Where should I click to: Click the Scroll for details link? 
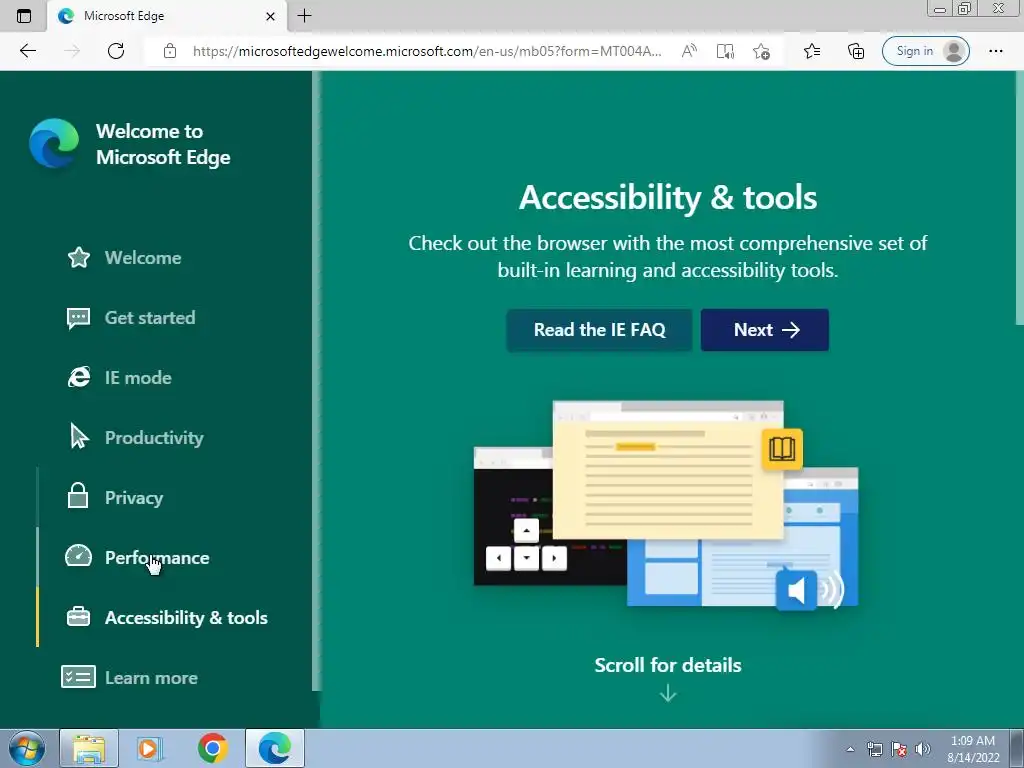click(667, 665)
